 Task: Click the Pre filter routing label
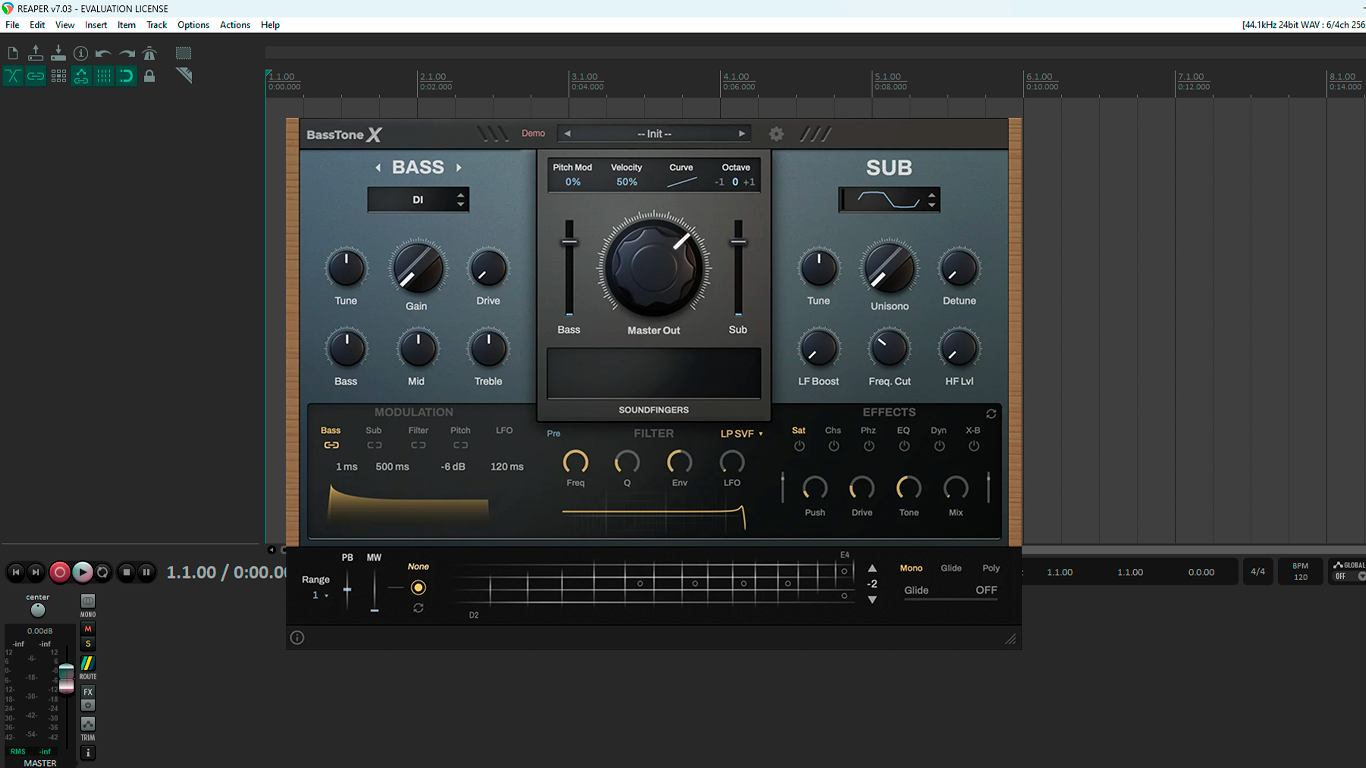coord(554,434)
